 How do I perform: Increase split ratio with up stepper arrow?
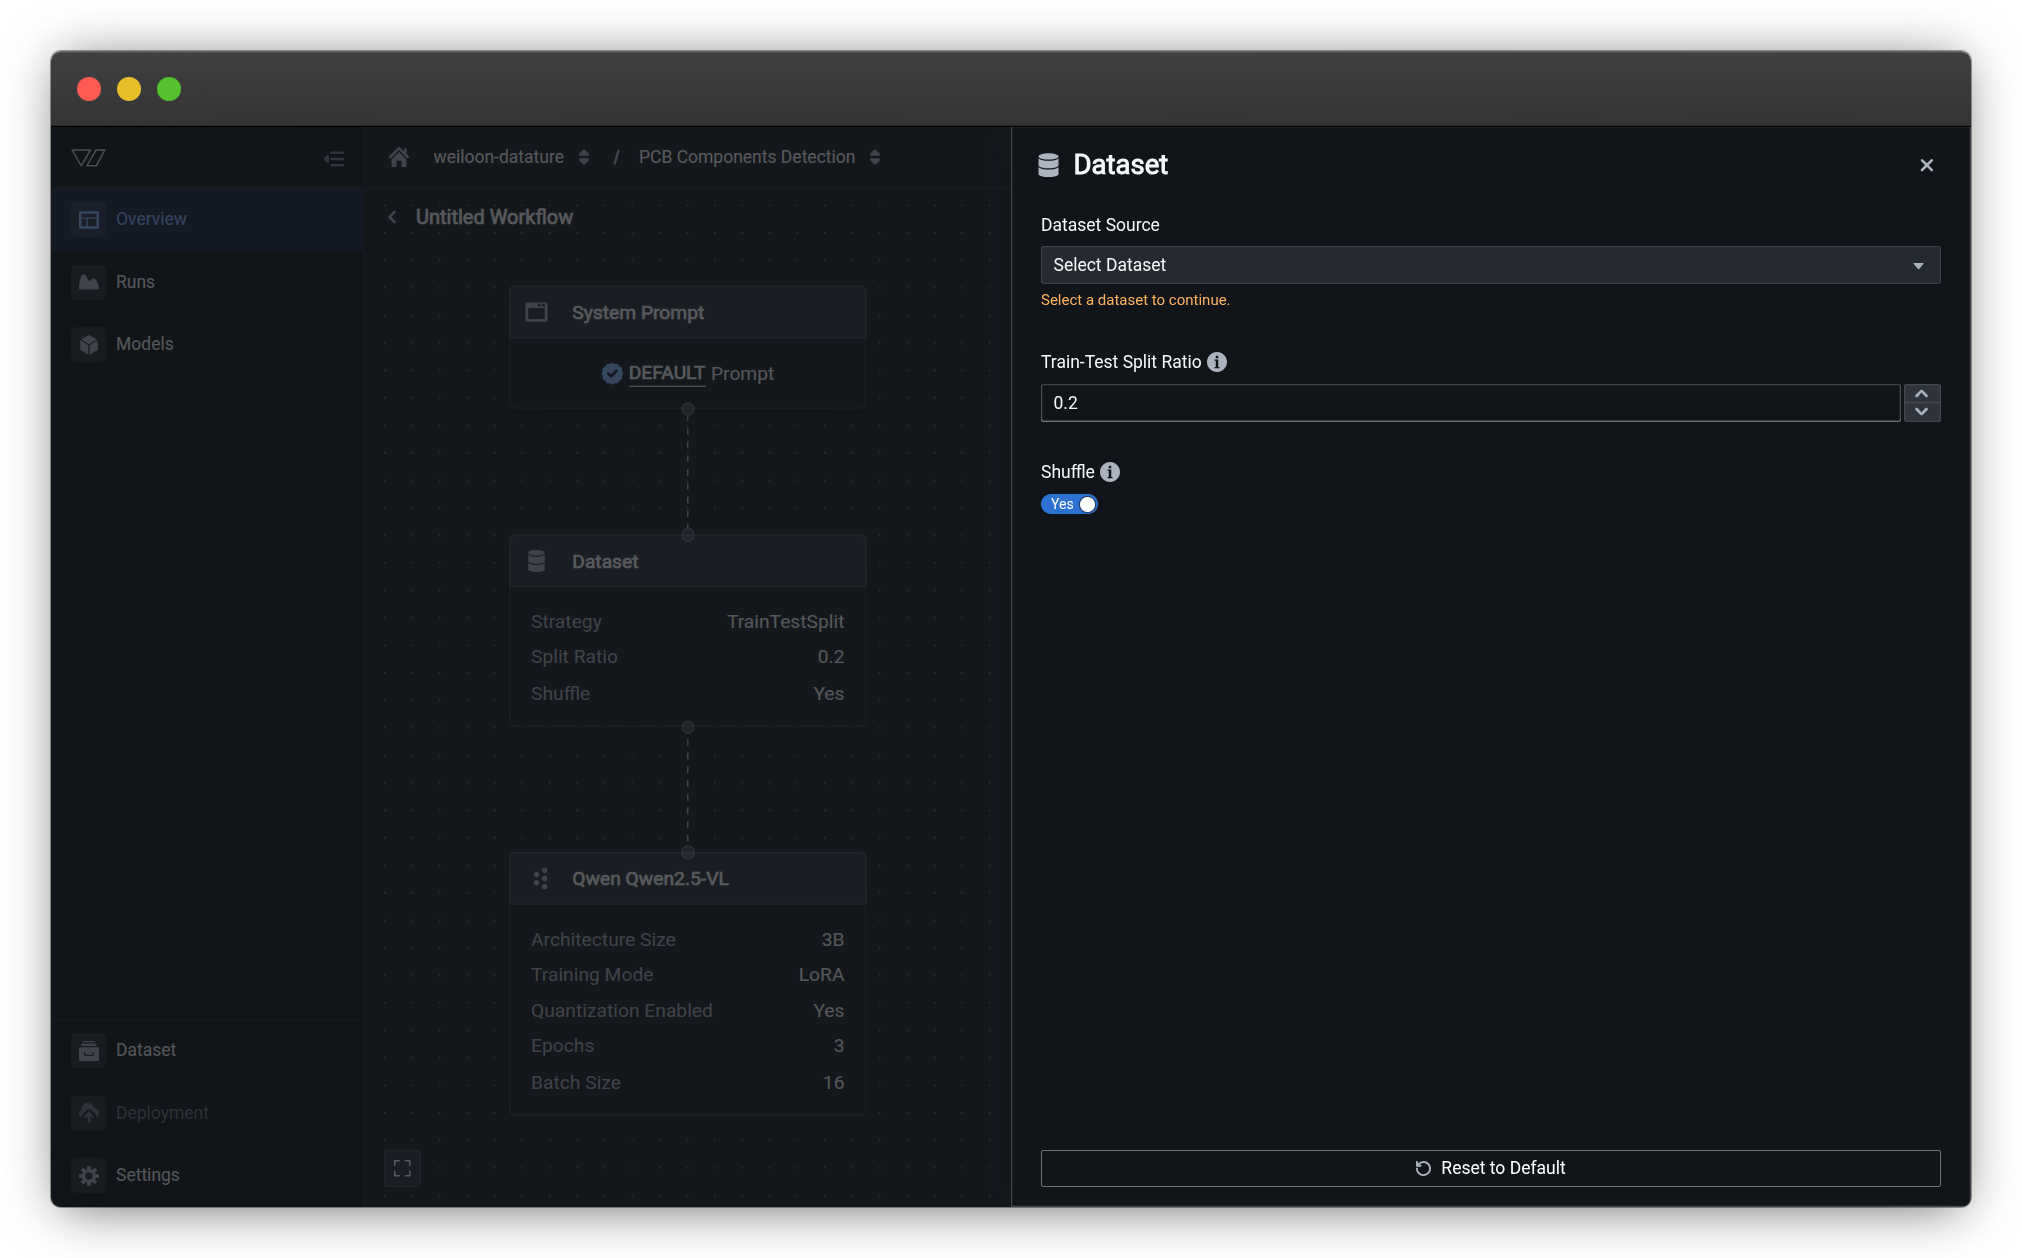(x=1921, y=394)
